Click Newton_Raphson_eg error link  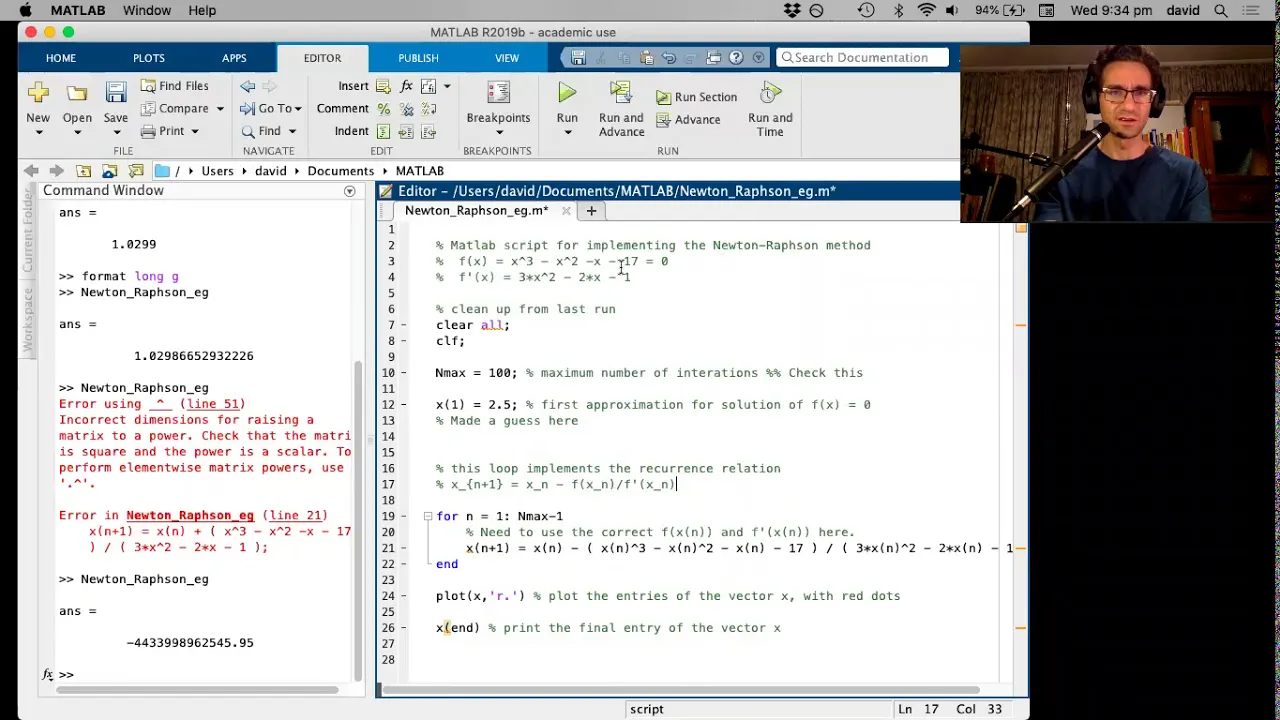click(190, 516)
